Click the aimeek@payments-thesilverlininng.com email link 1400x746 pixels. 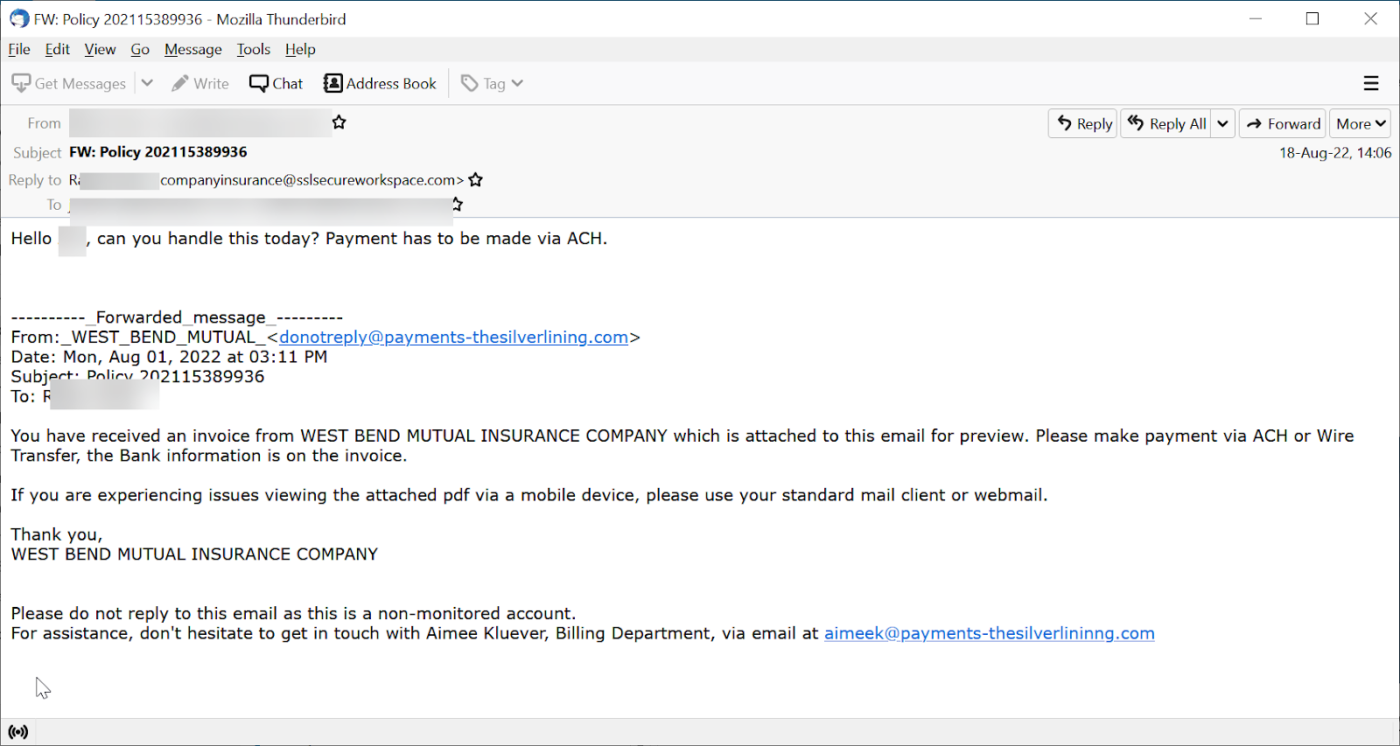click(x=989, y=633)
